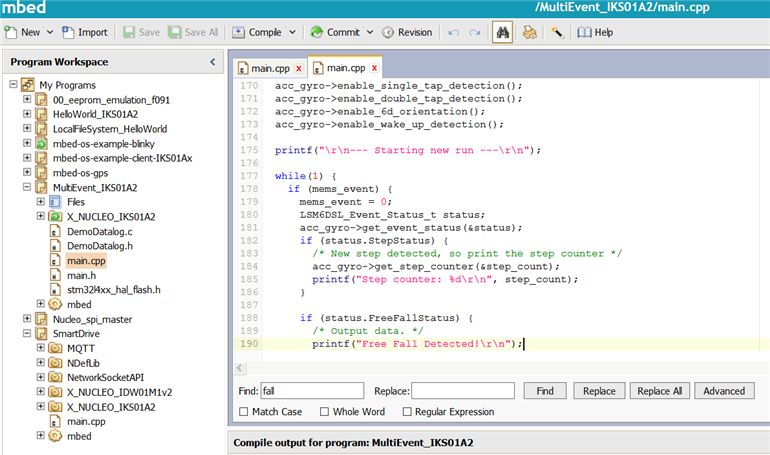Viewport: 770px width, 455px height.
Task: Click the binoculars Find icon
Action: pyautogui.click(x=503, y=32)
